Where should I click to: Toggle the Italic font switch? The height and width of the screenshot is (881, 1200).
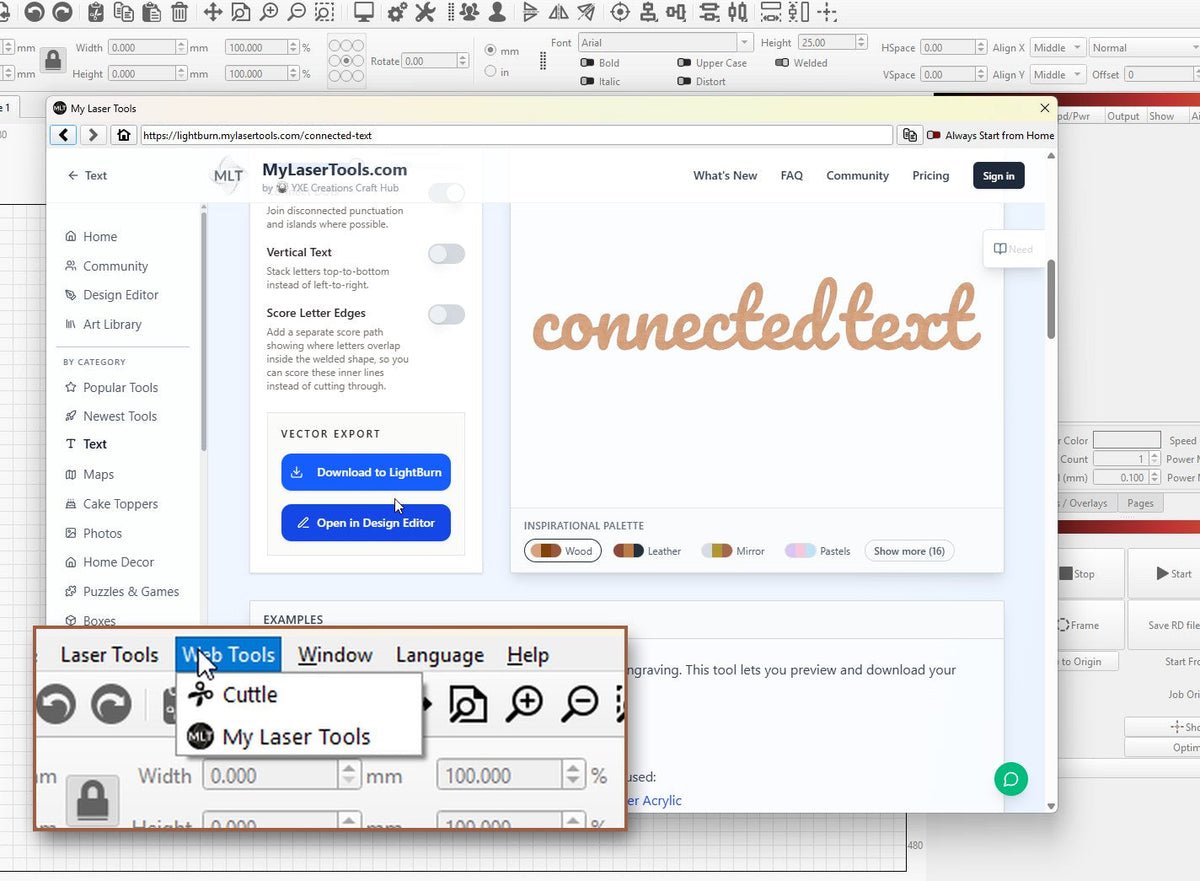pos(587,82)
